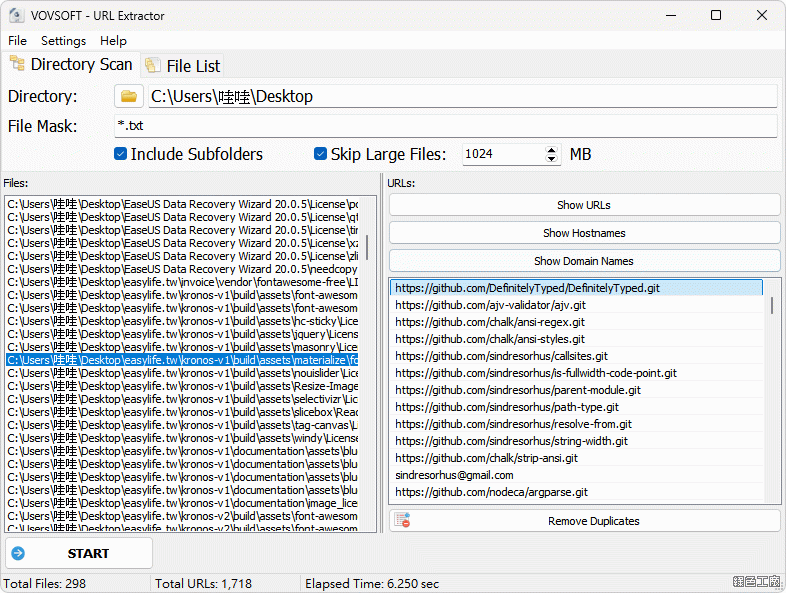This screenshot has width=786, height=593.
Task: Click the blue arrow icon on START
Action: tap(18, 553)
